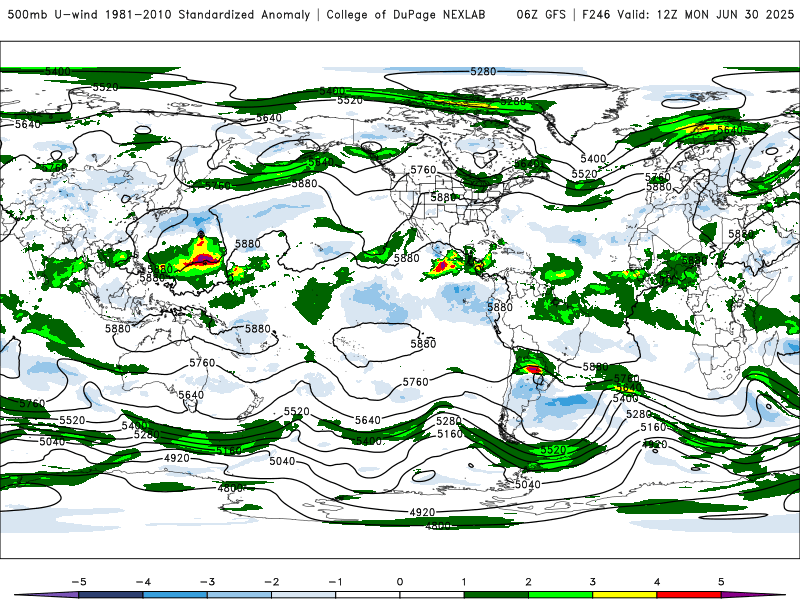Click the "06Z GFS" model run text
The image size is (800, 600).
coord(541,15)
